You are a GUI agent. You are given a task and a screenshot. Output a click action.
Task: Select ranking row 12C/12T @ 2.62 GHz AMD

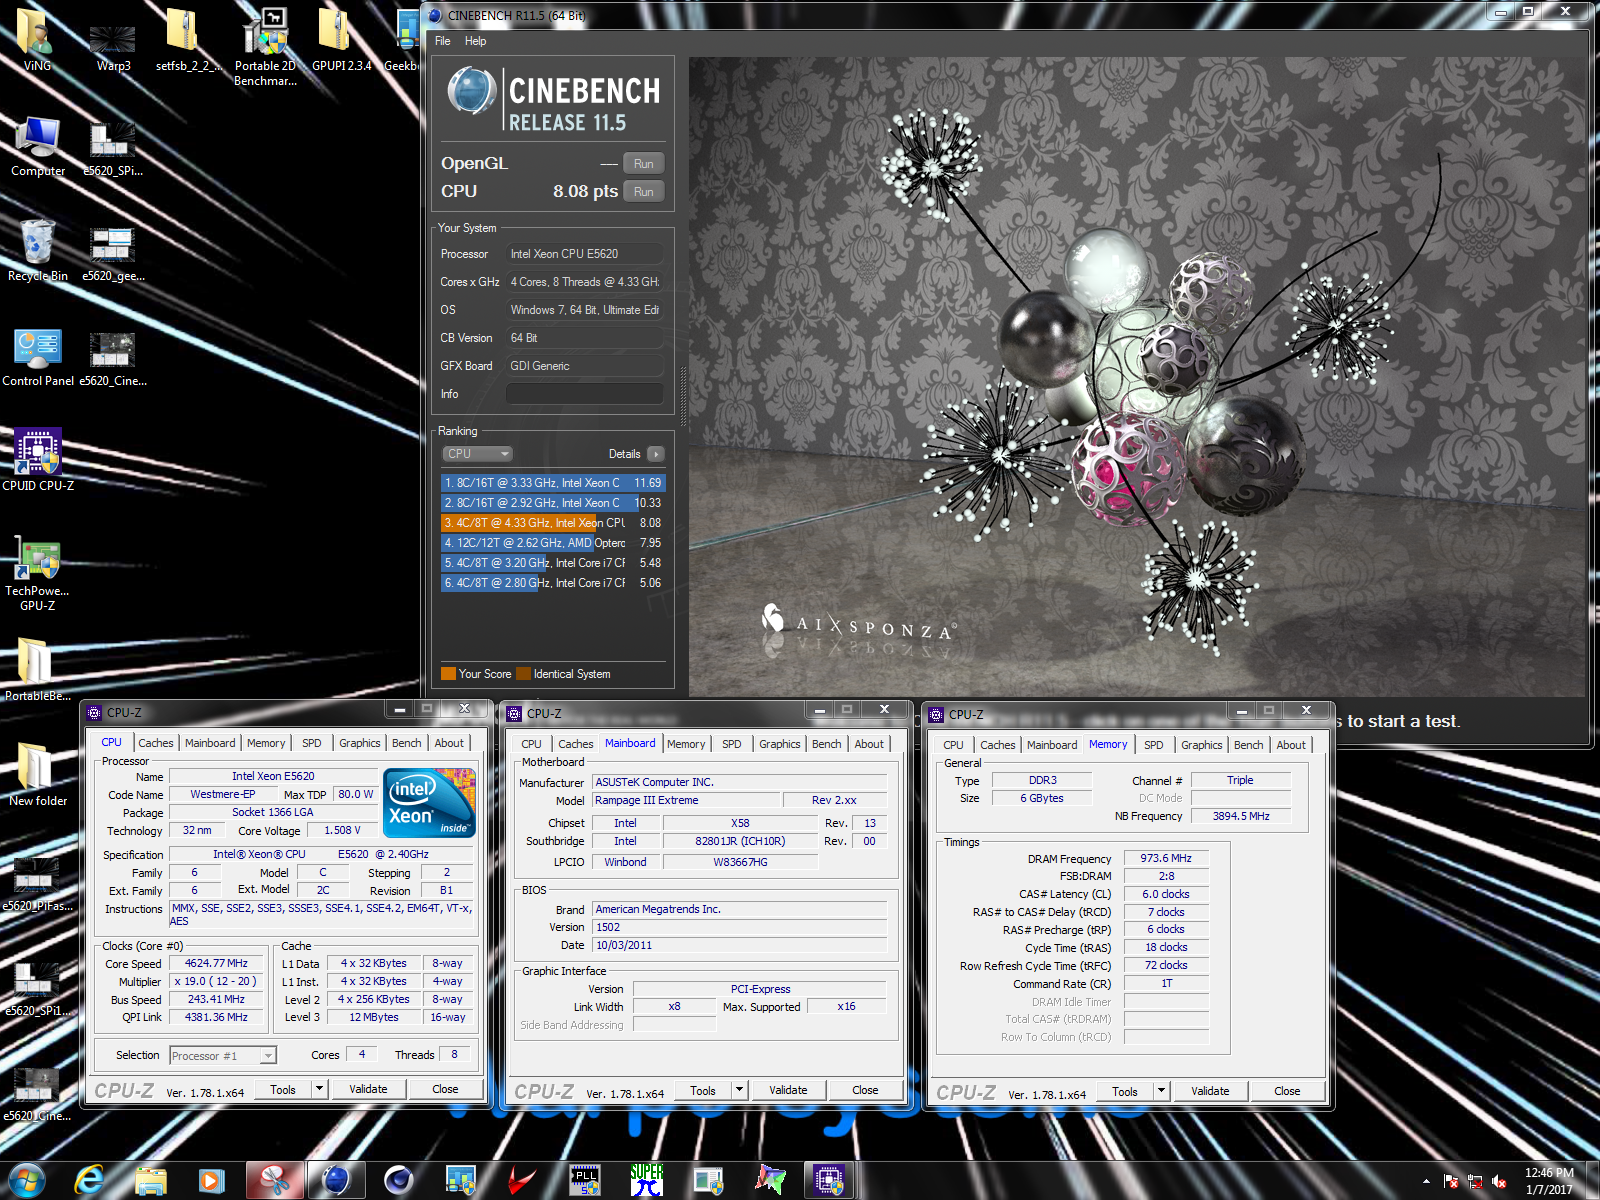coord(553,543)
